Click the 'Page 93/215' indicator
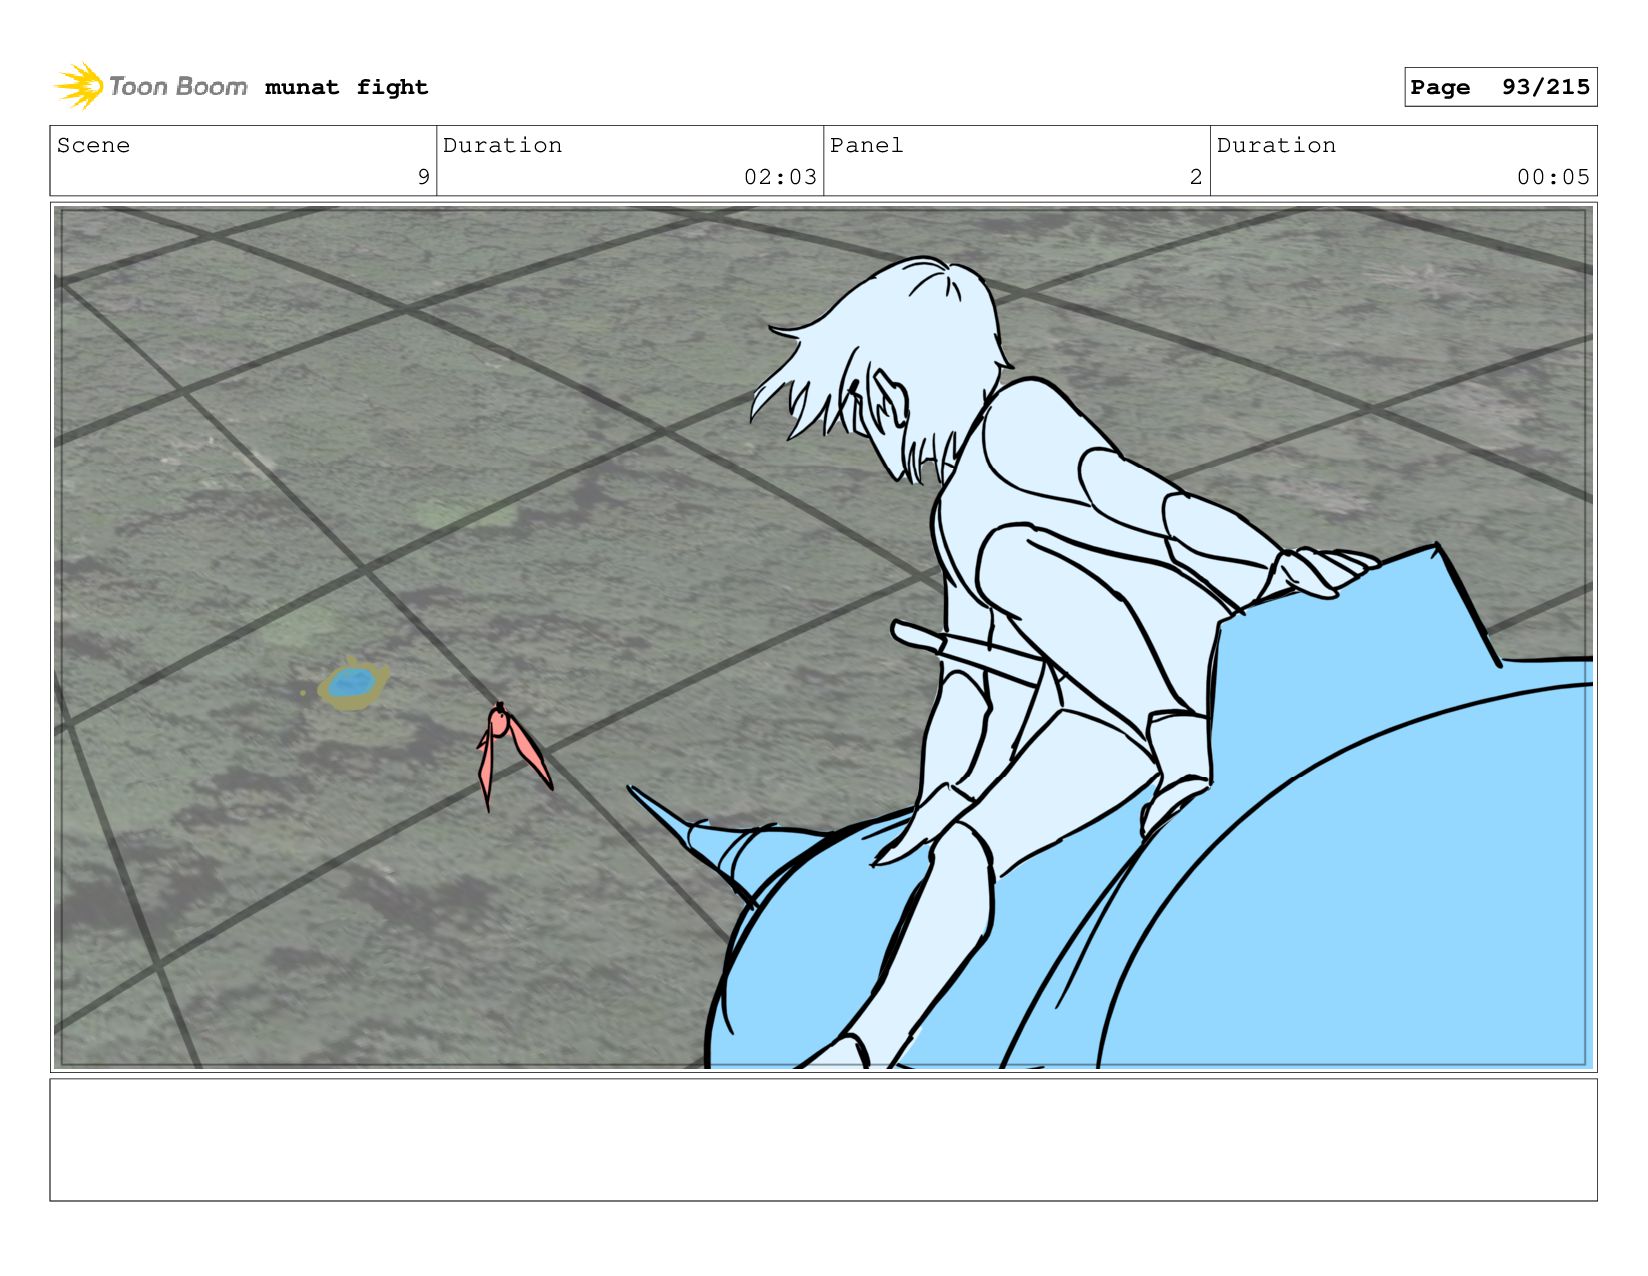This screenshot has width=1648, height=1276. tap(1500, 87)
